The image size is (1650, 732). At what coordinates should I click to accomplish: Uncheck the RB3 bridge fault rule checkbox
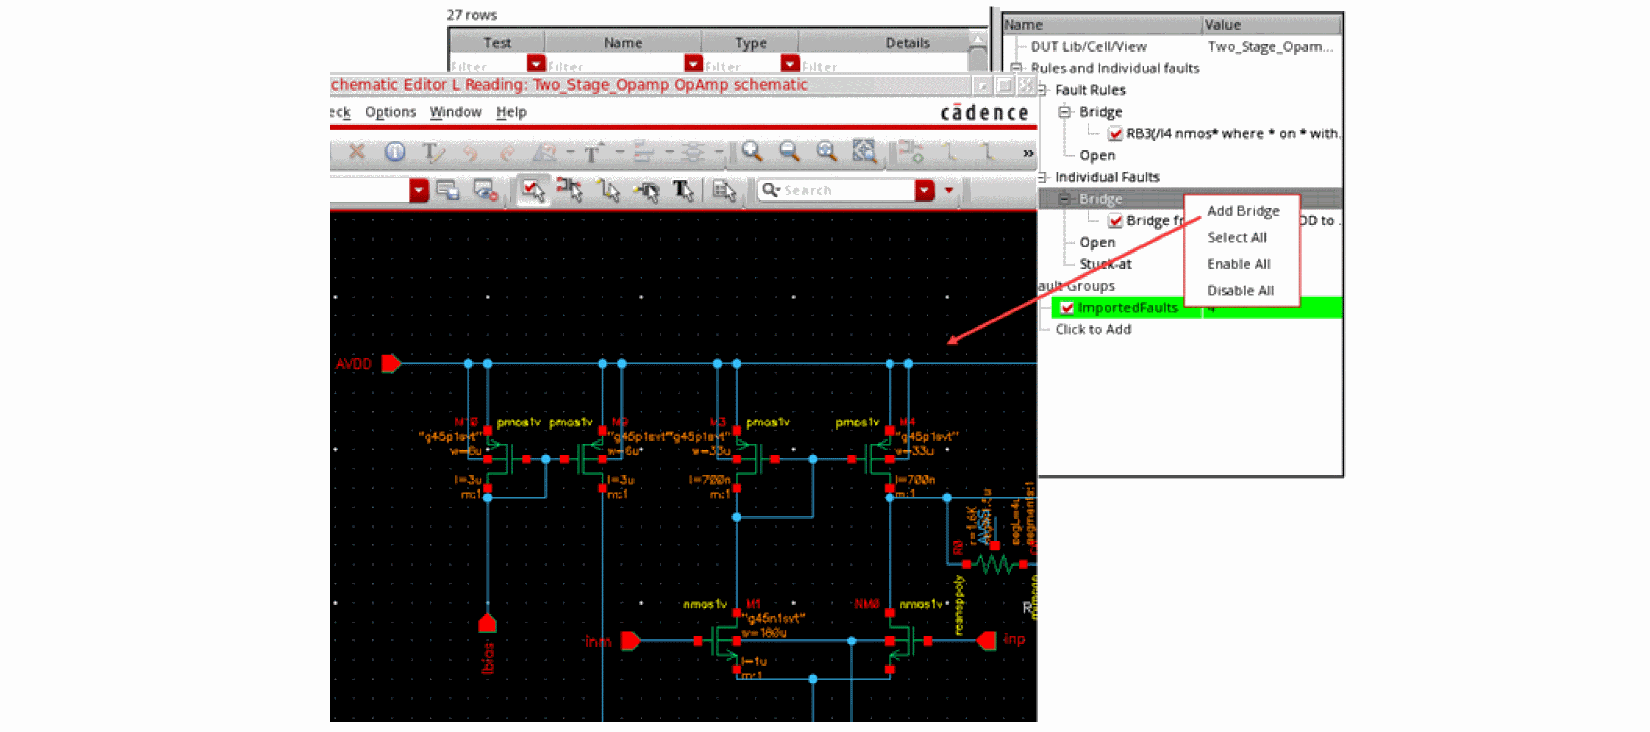[1115, 134]
